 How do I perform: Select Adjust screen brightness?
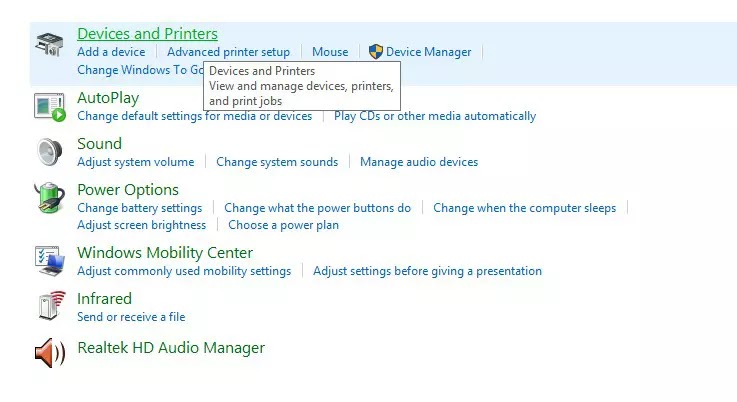(141, 225)
